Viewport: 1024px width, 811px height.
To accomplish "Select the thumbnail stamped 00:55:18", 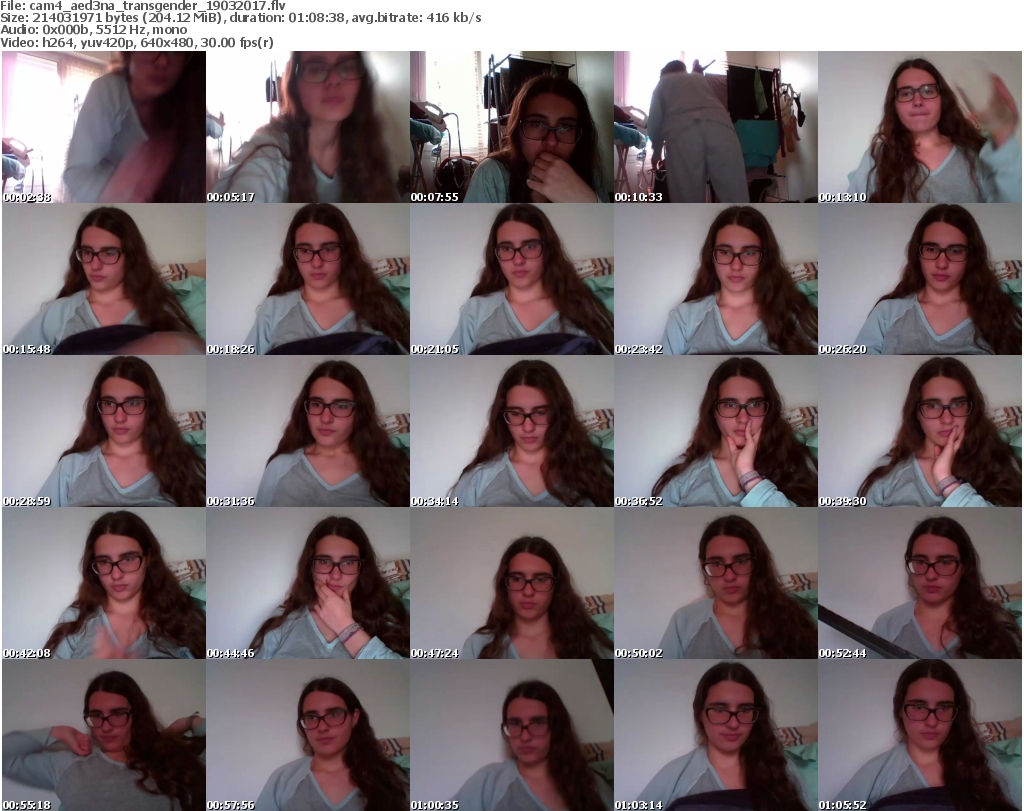I will (x=104, y=735).
